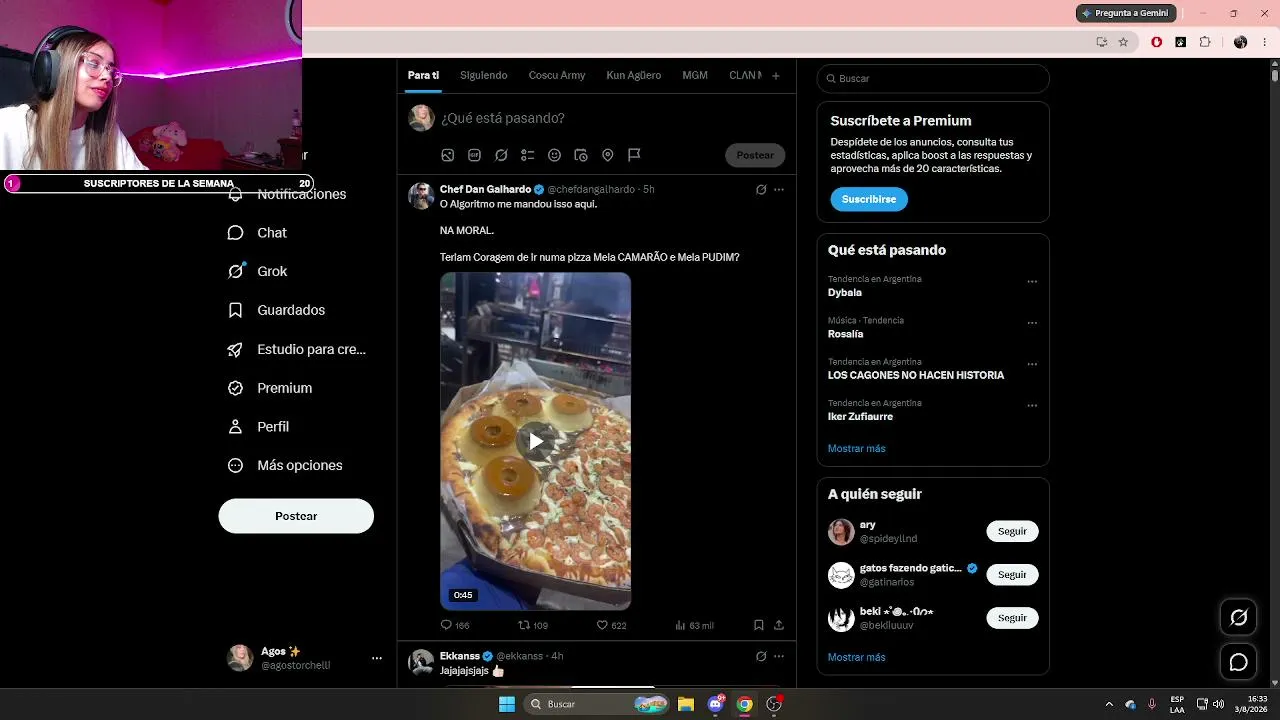Open options for LOS CAGONES NO HACEN HISTORIA

coord(1032,364)
